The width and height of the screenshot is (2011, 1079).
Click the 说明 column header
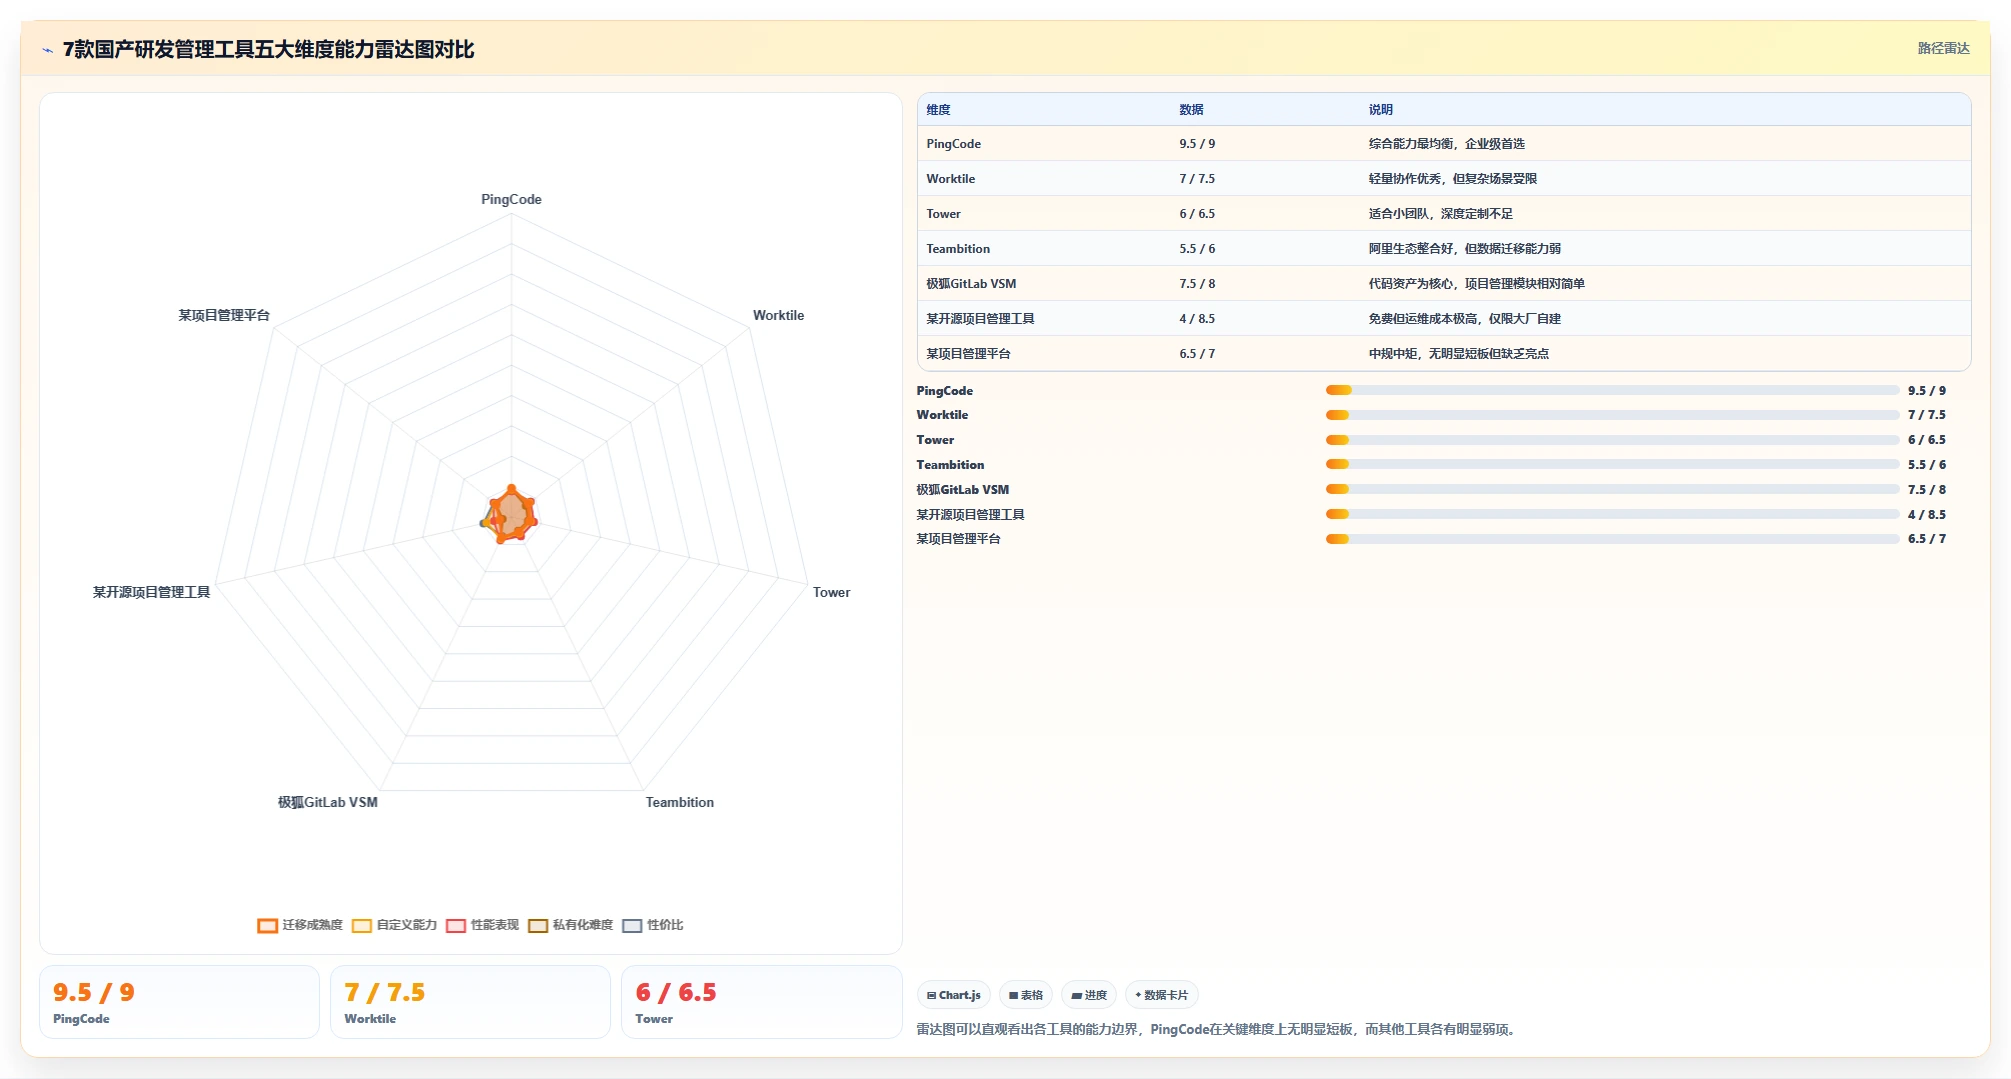(1380, 110)
